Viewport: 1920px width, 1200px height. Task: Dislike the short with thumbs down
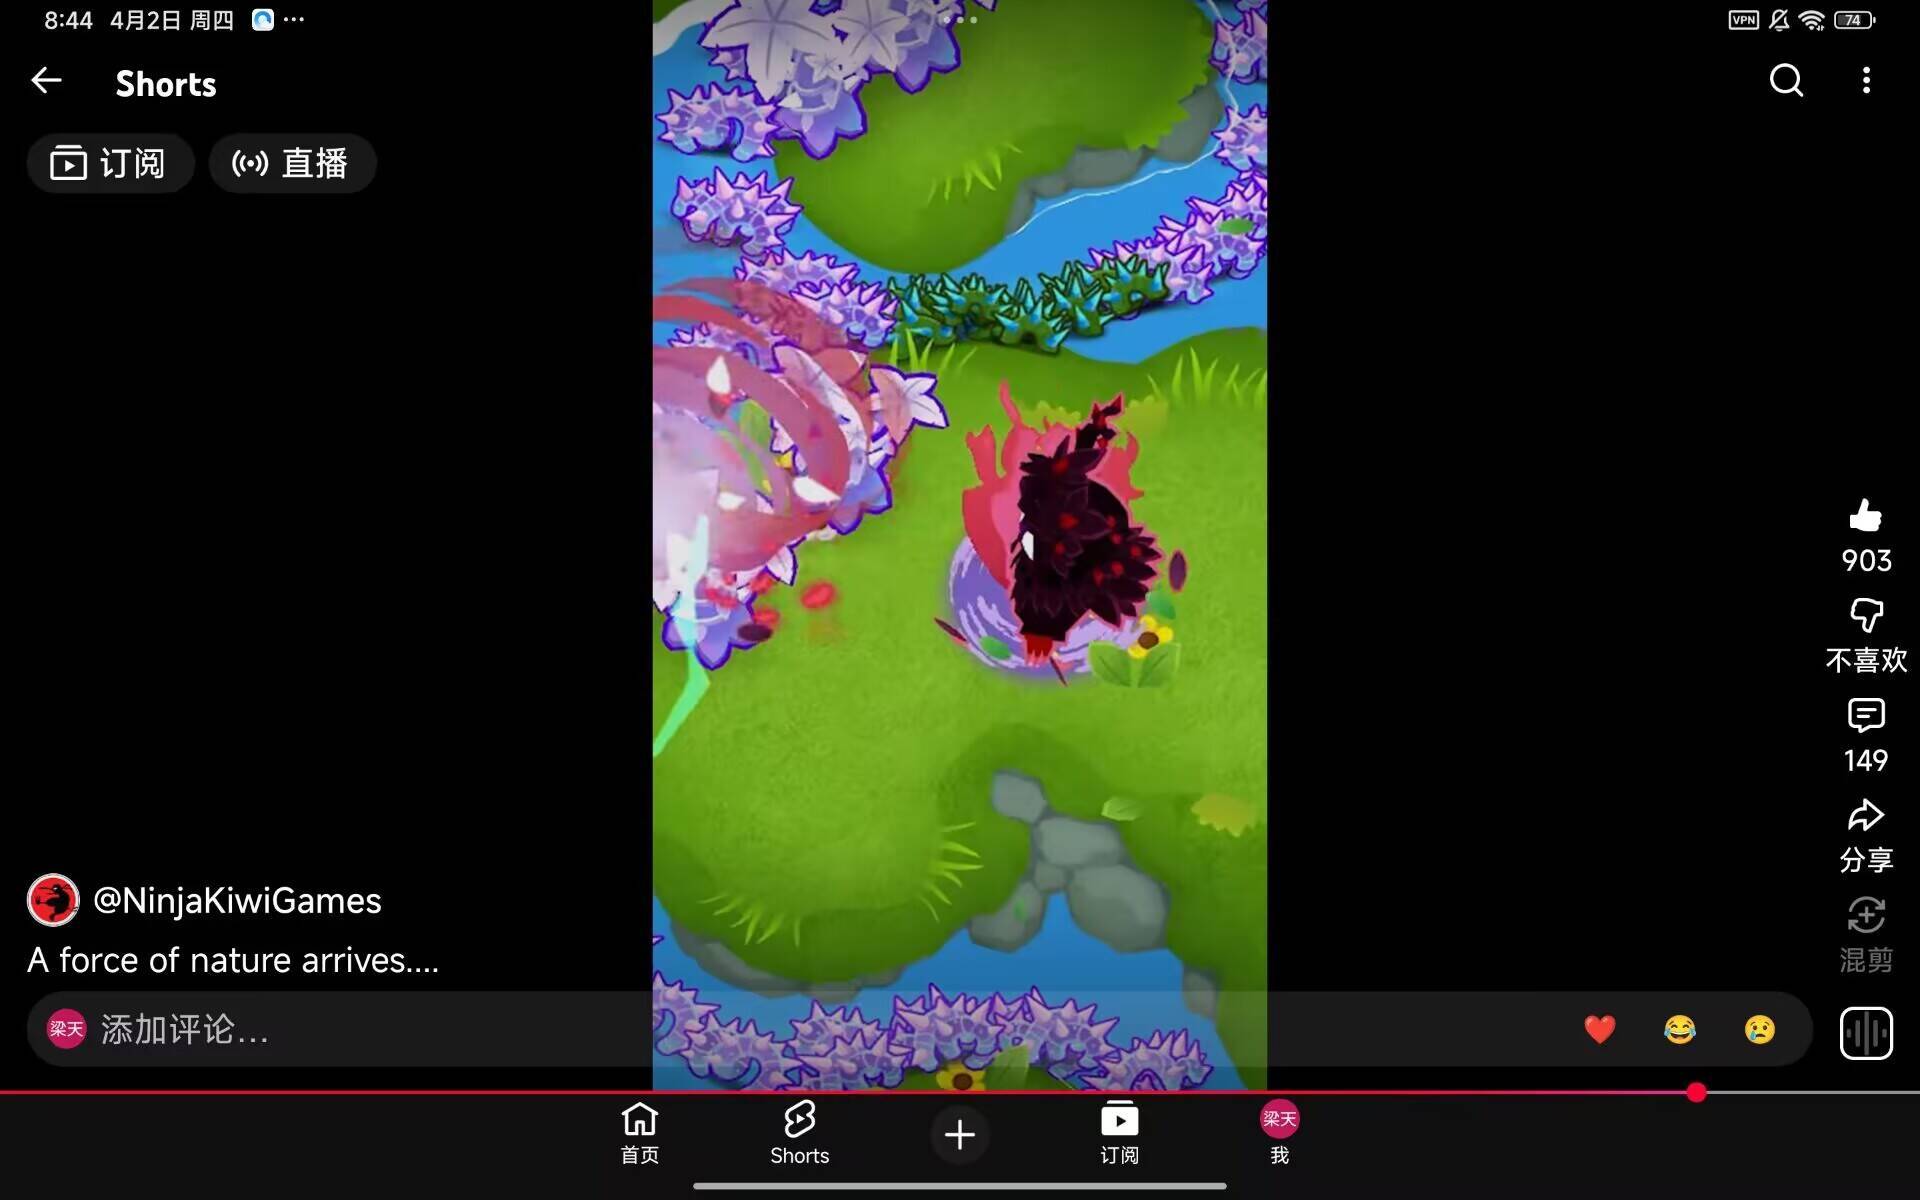[x=1866, y=616]
